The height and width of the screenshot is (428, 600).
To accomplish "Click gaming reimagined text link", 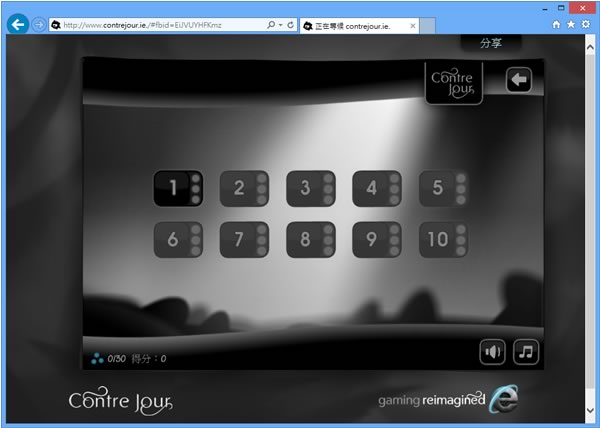I will [432, 400].
